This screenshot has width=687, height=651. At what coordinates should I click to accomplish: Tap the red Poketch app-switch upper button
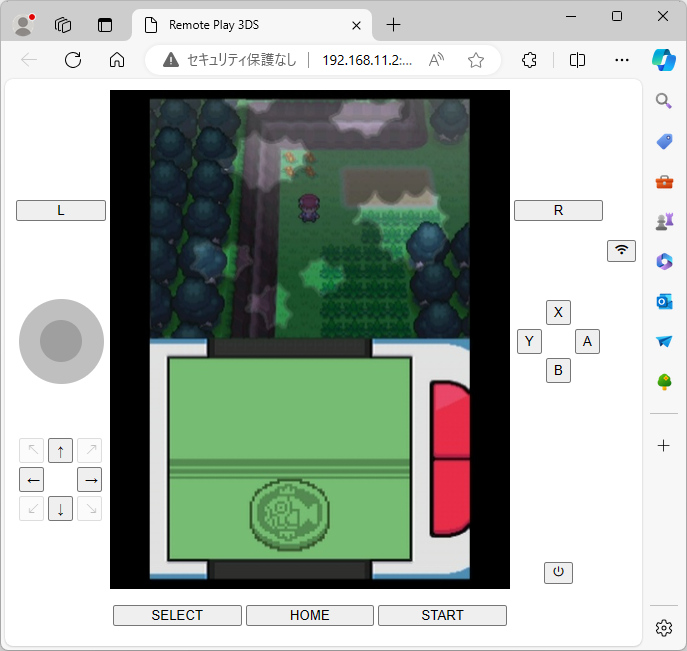(450, 420)
